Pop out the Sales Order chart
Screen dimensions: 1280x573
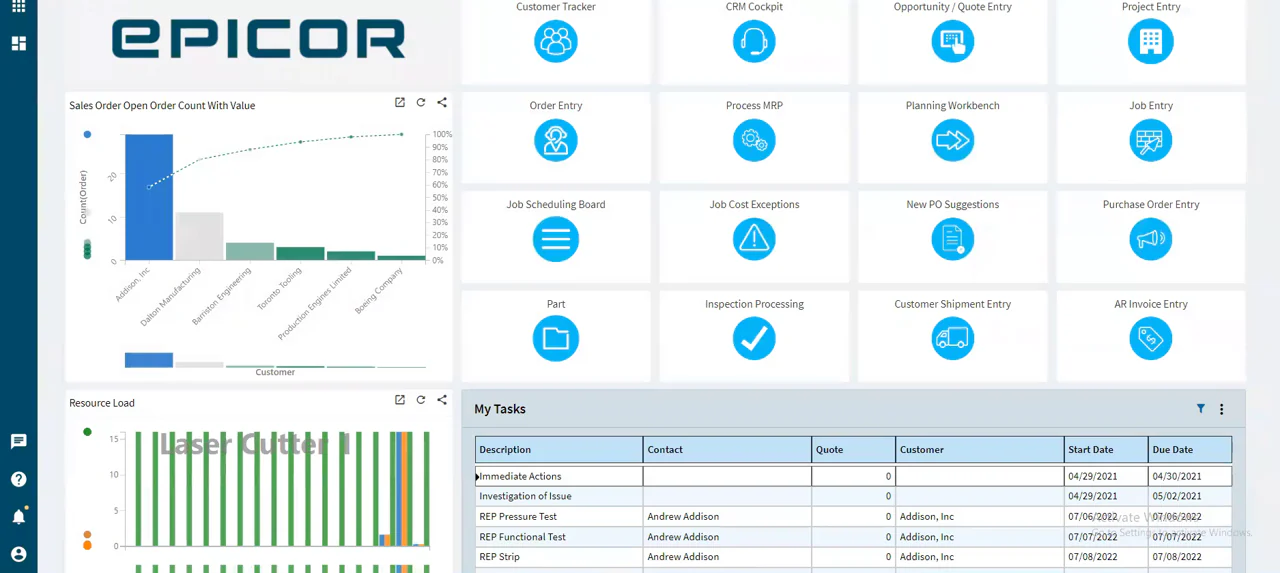(x=400, y=103)
